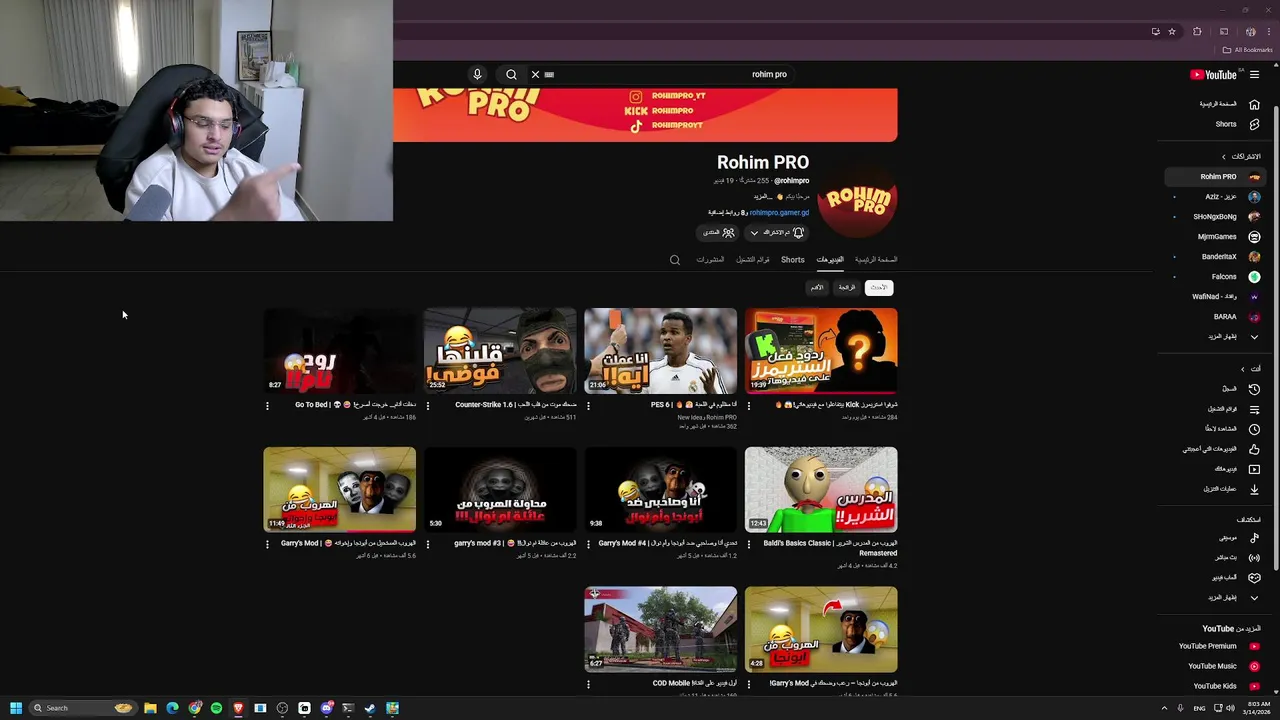Open the PES 6 video thumbnail
1280x720 pixels.
click(660, 350)
